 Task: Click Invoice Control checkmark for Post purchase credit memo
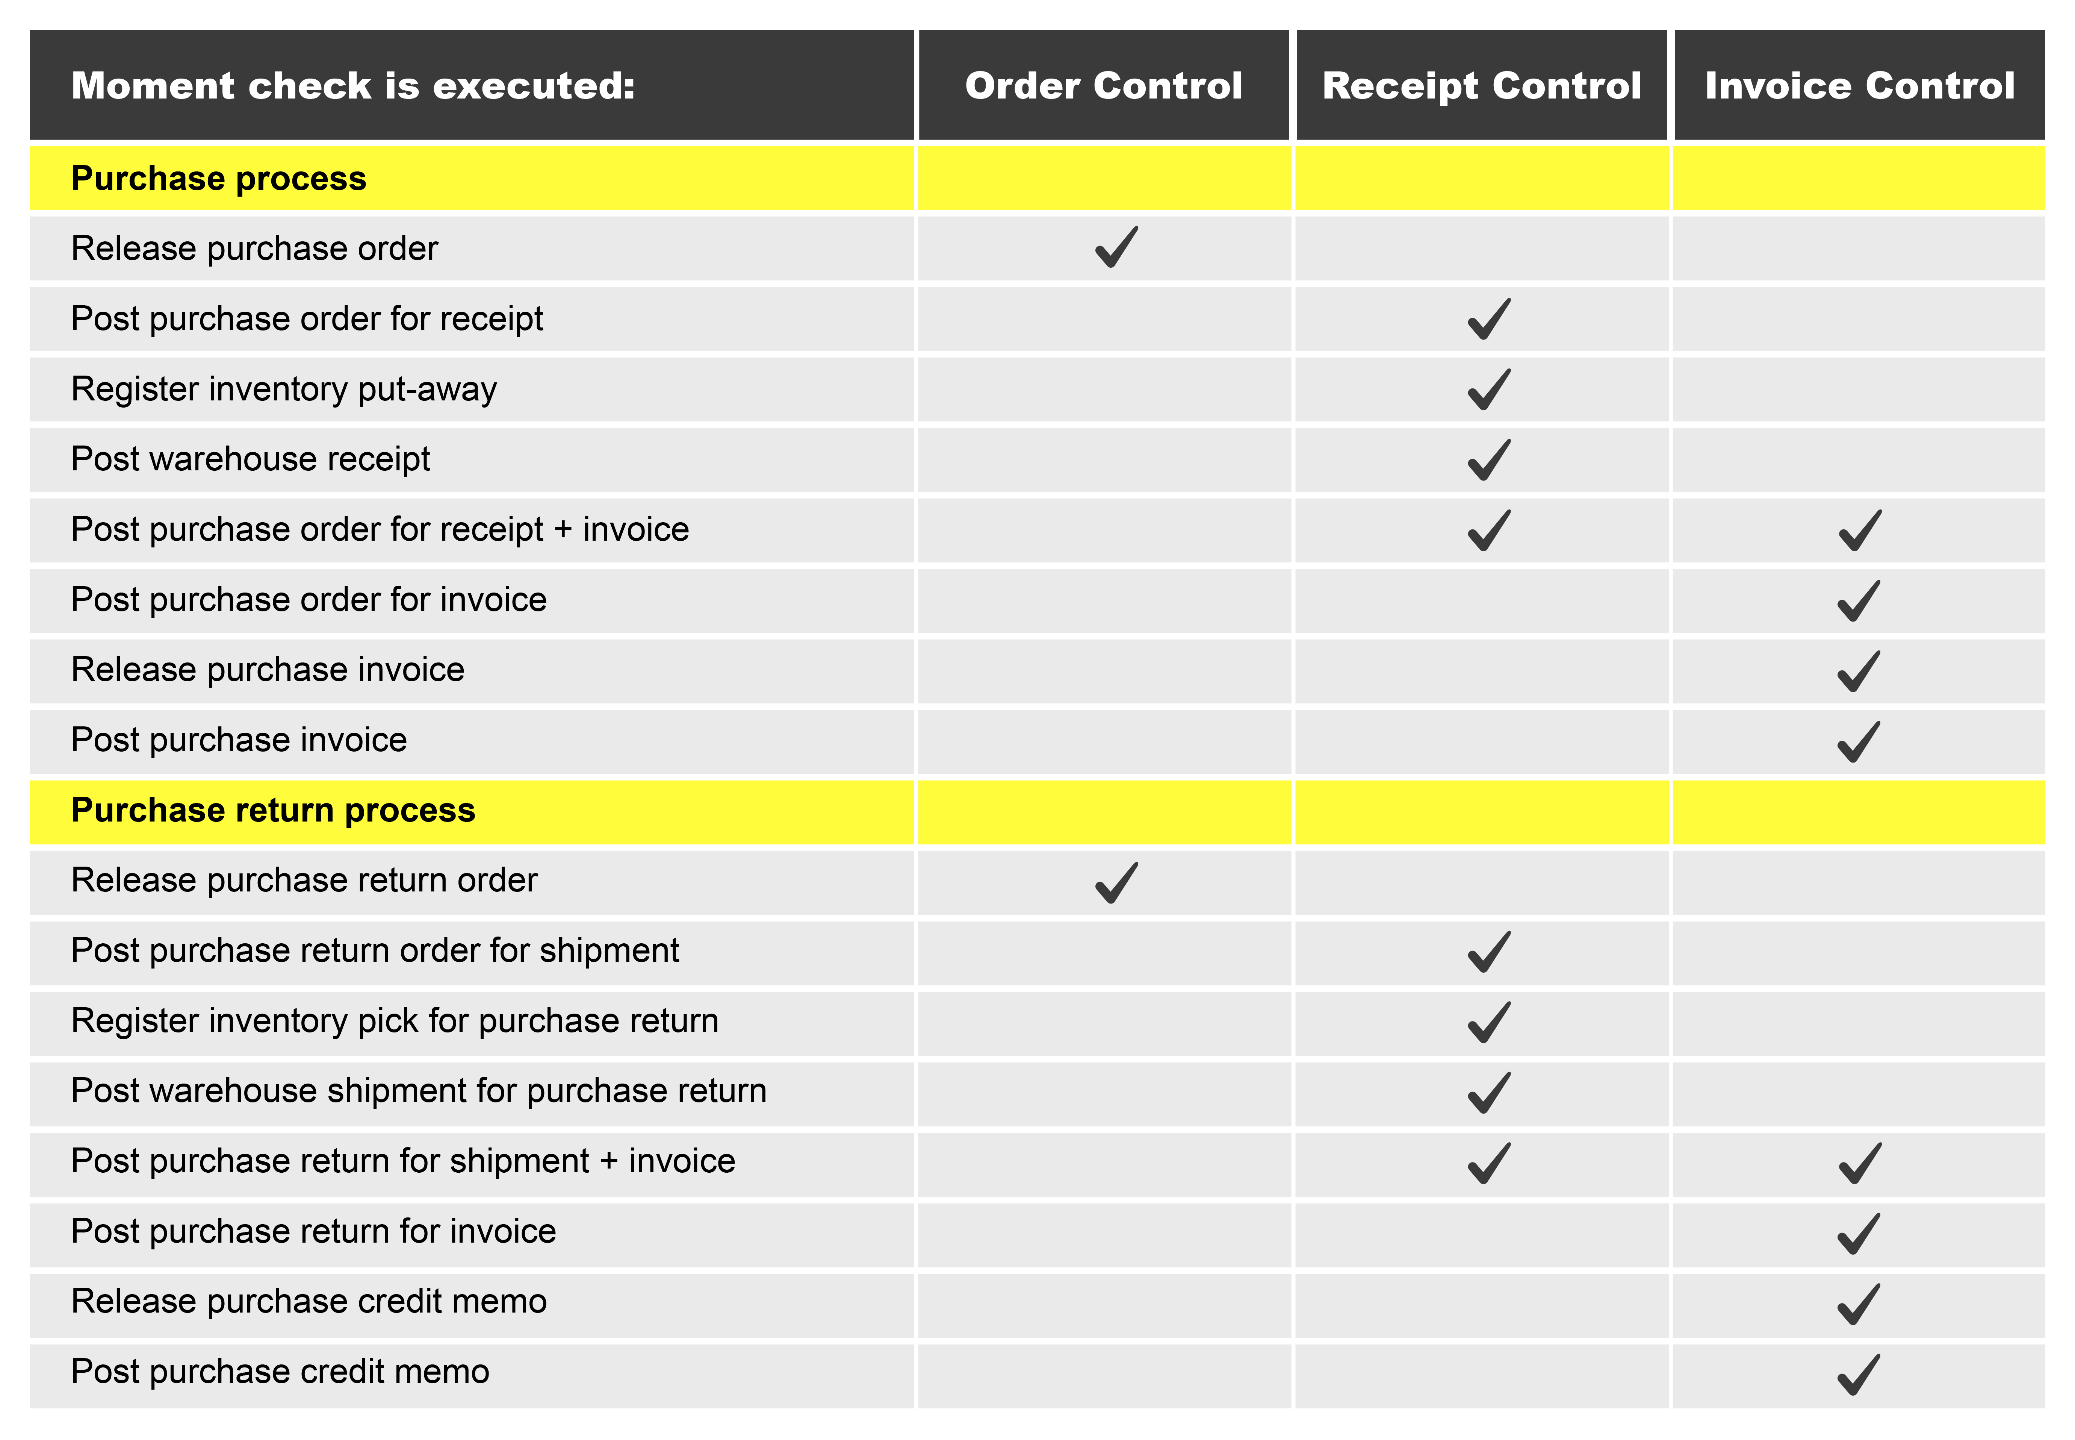[x=1859, y=1374]
